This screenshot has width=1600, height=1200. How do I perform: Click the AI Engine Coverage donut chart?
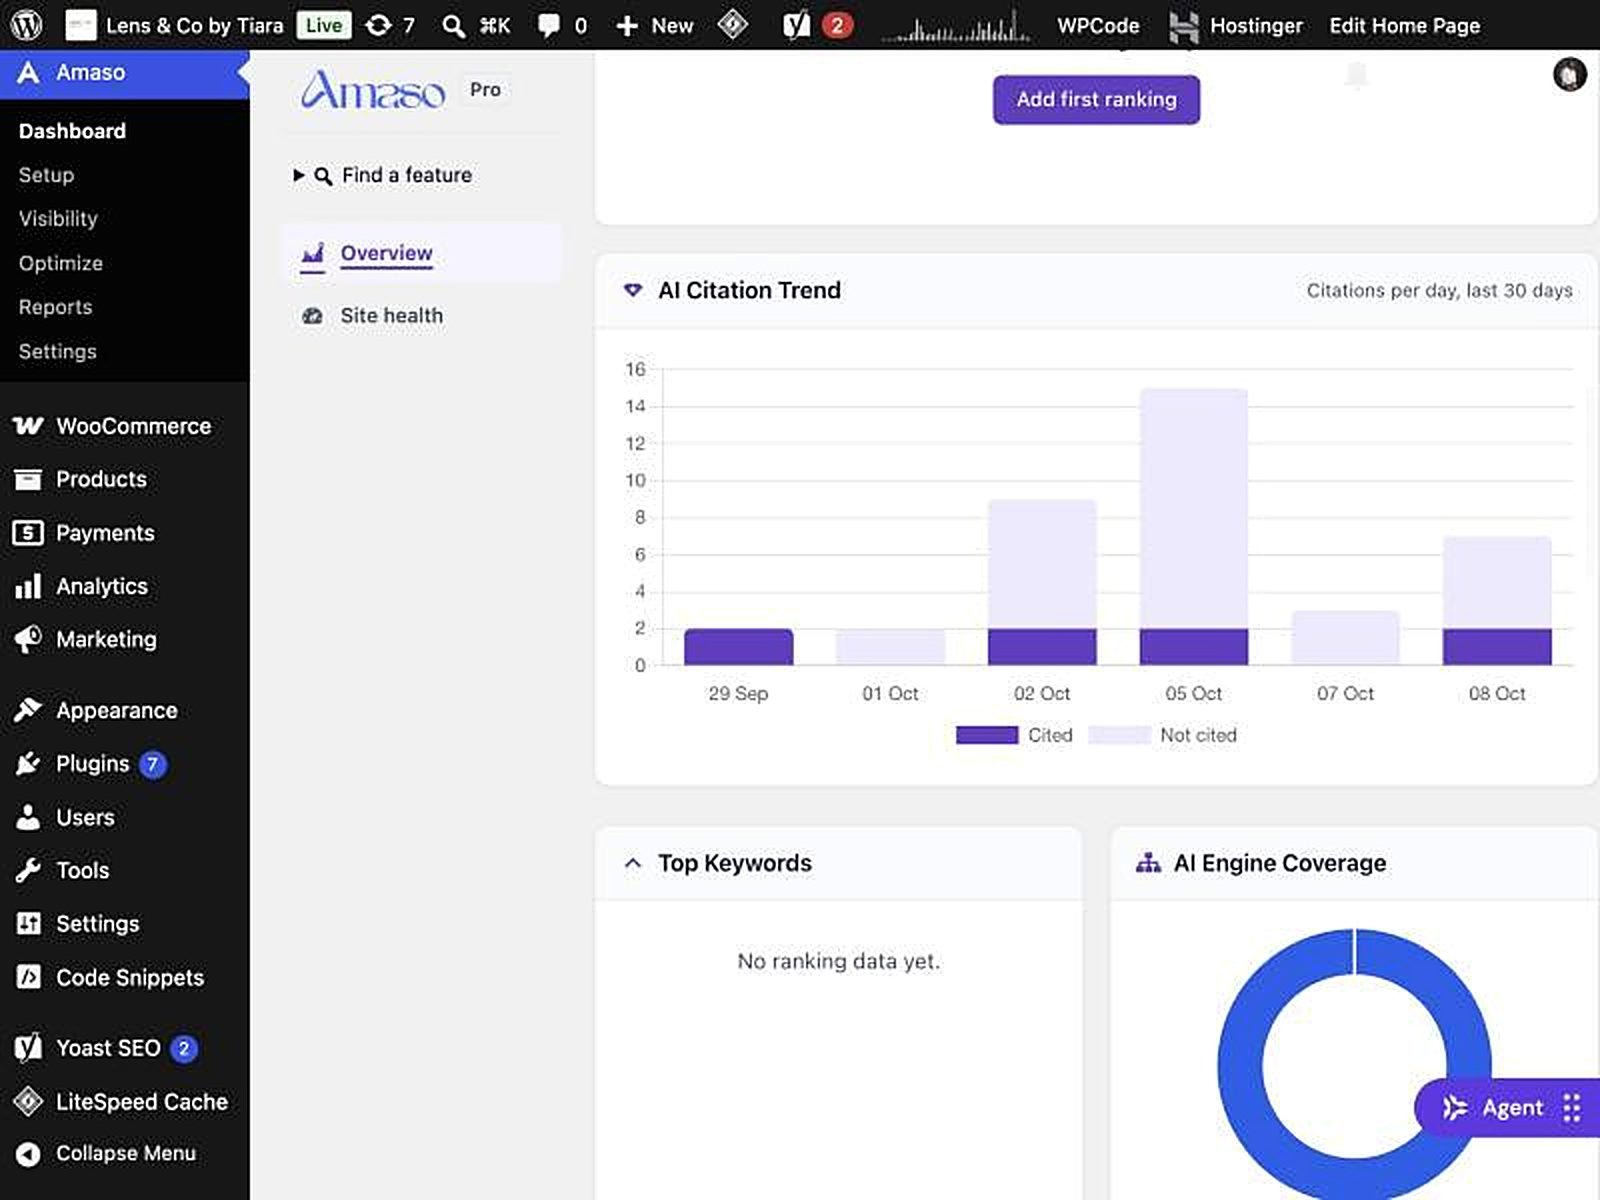(1354, 1066)
